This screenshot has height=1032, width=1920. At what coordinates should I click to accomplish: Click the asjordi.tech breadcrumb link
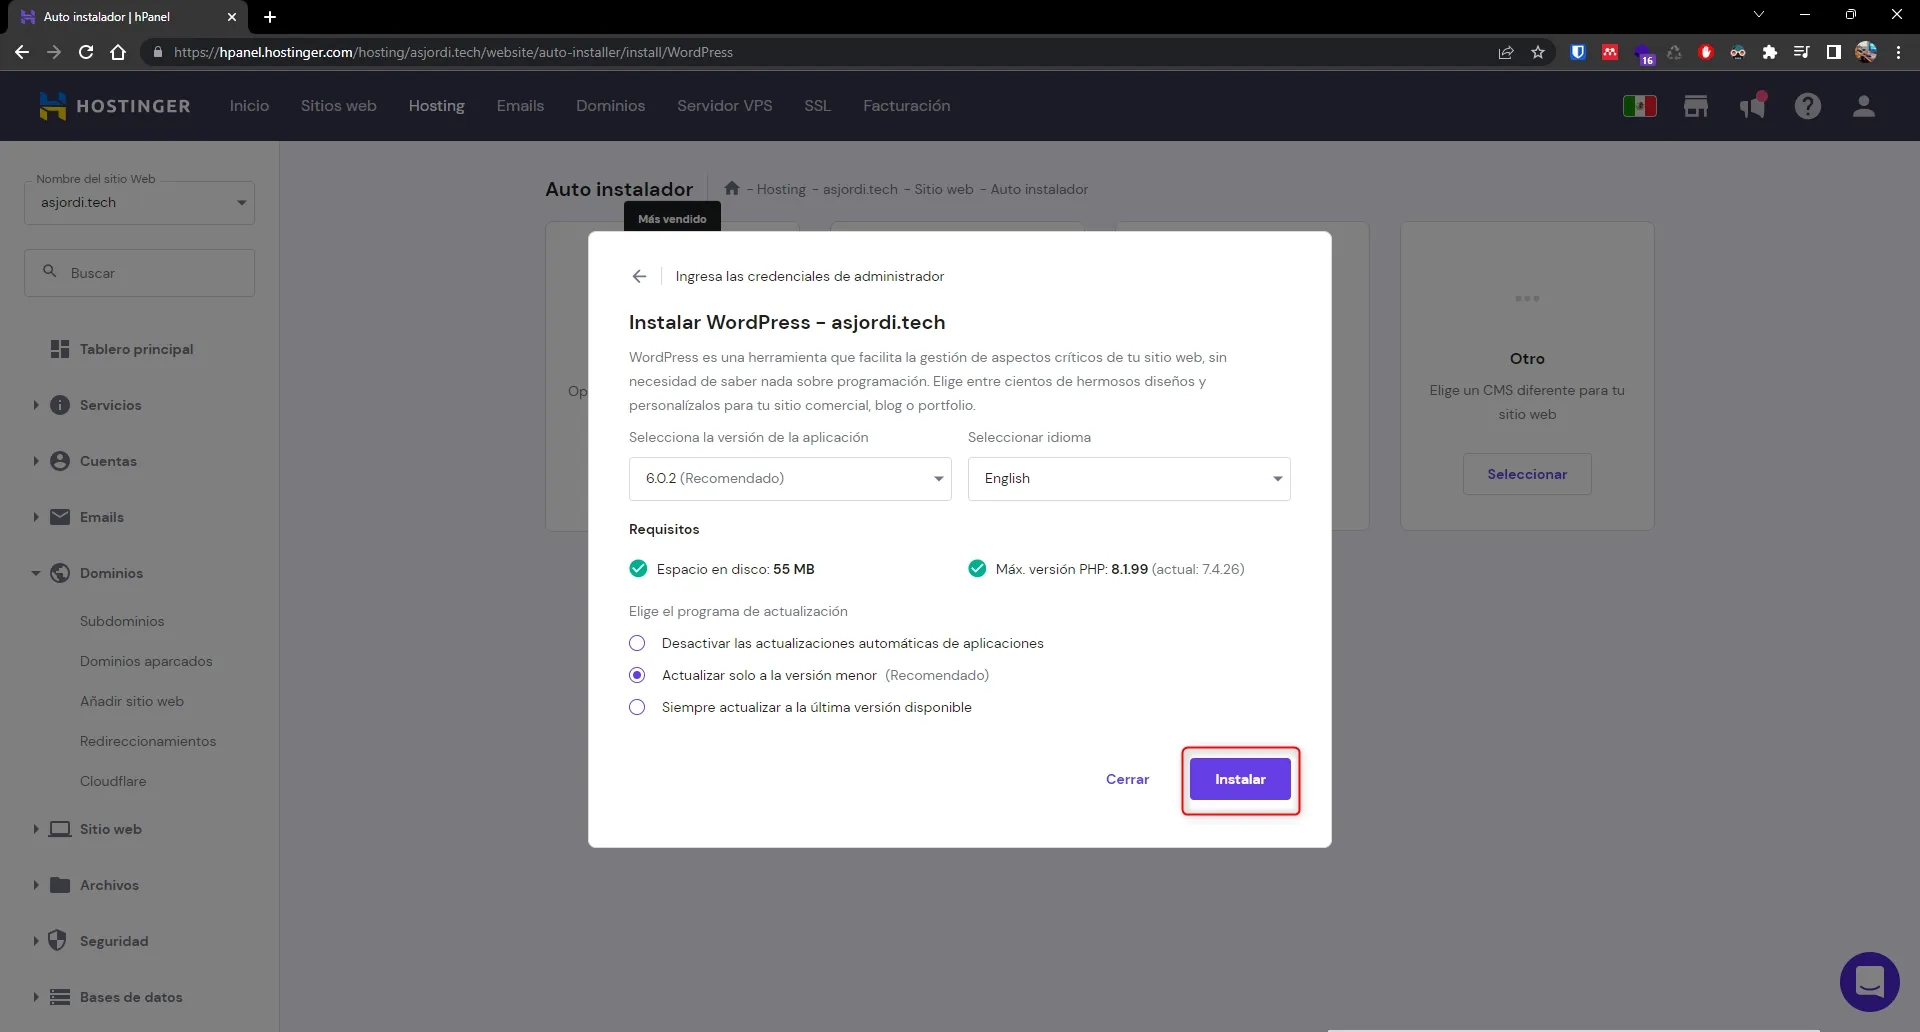pos(860,189)
